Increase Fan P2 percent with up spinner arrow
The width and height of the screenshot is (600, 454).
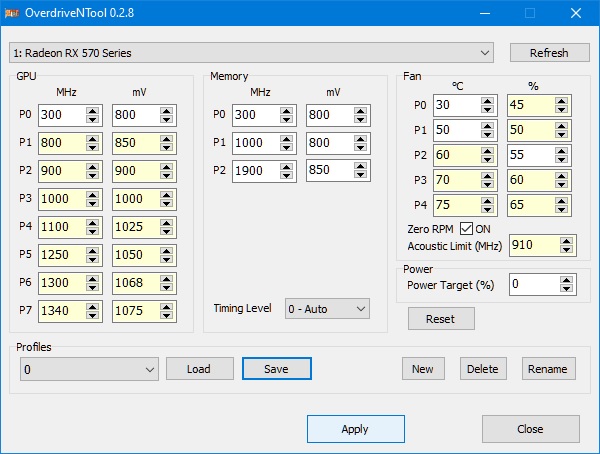561,151
